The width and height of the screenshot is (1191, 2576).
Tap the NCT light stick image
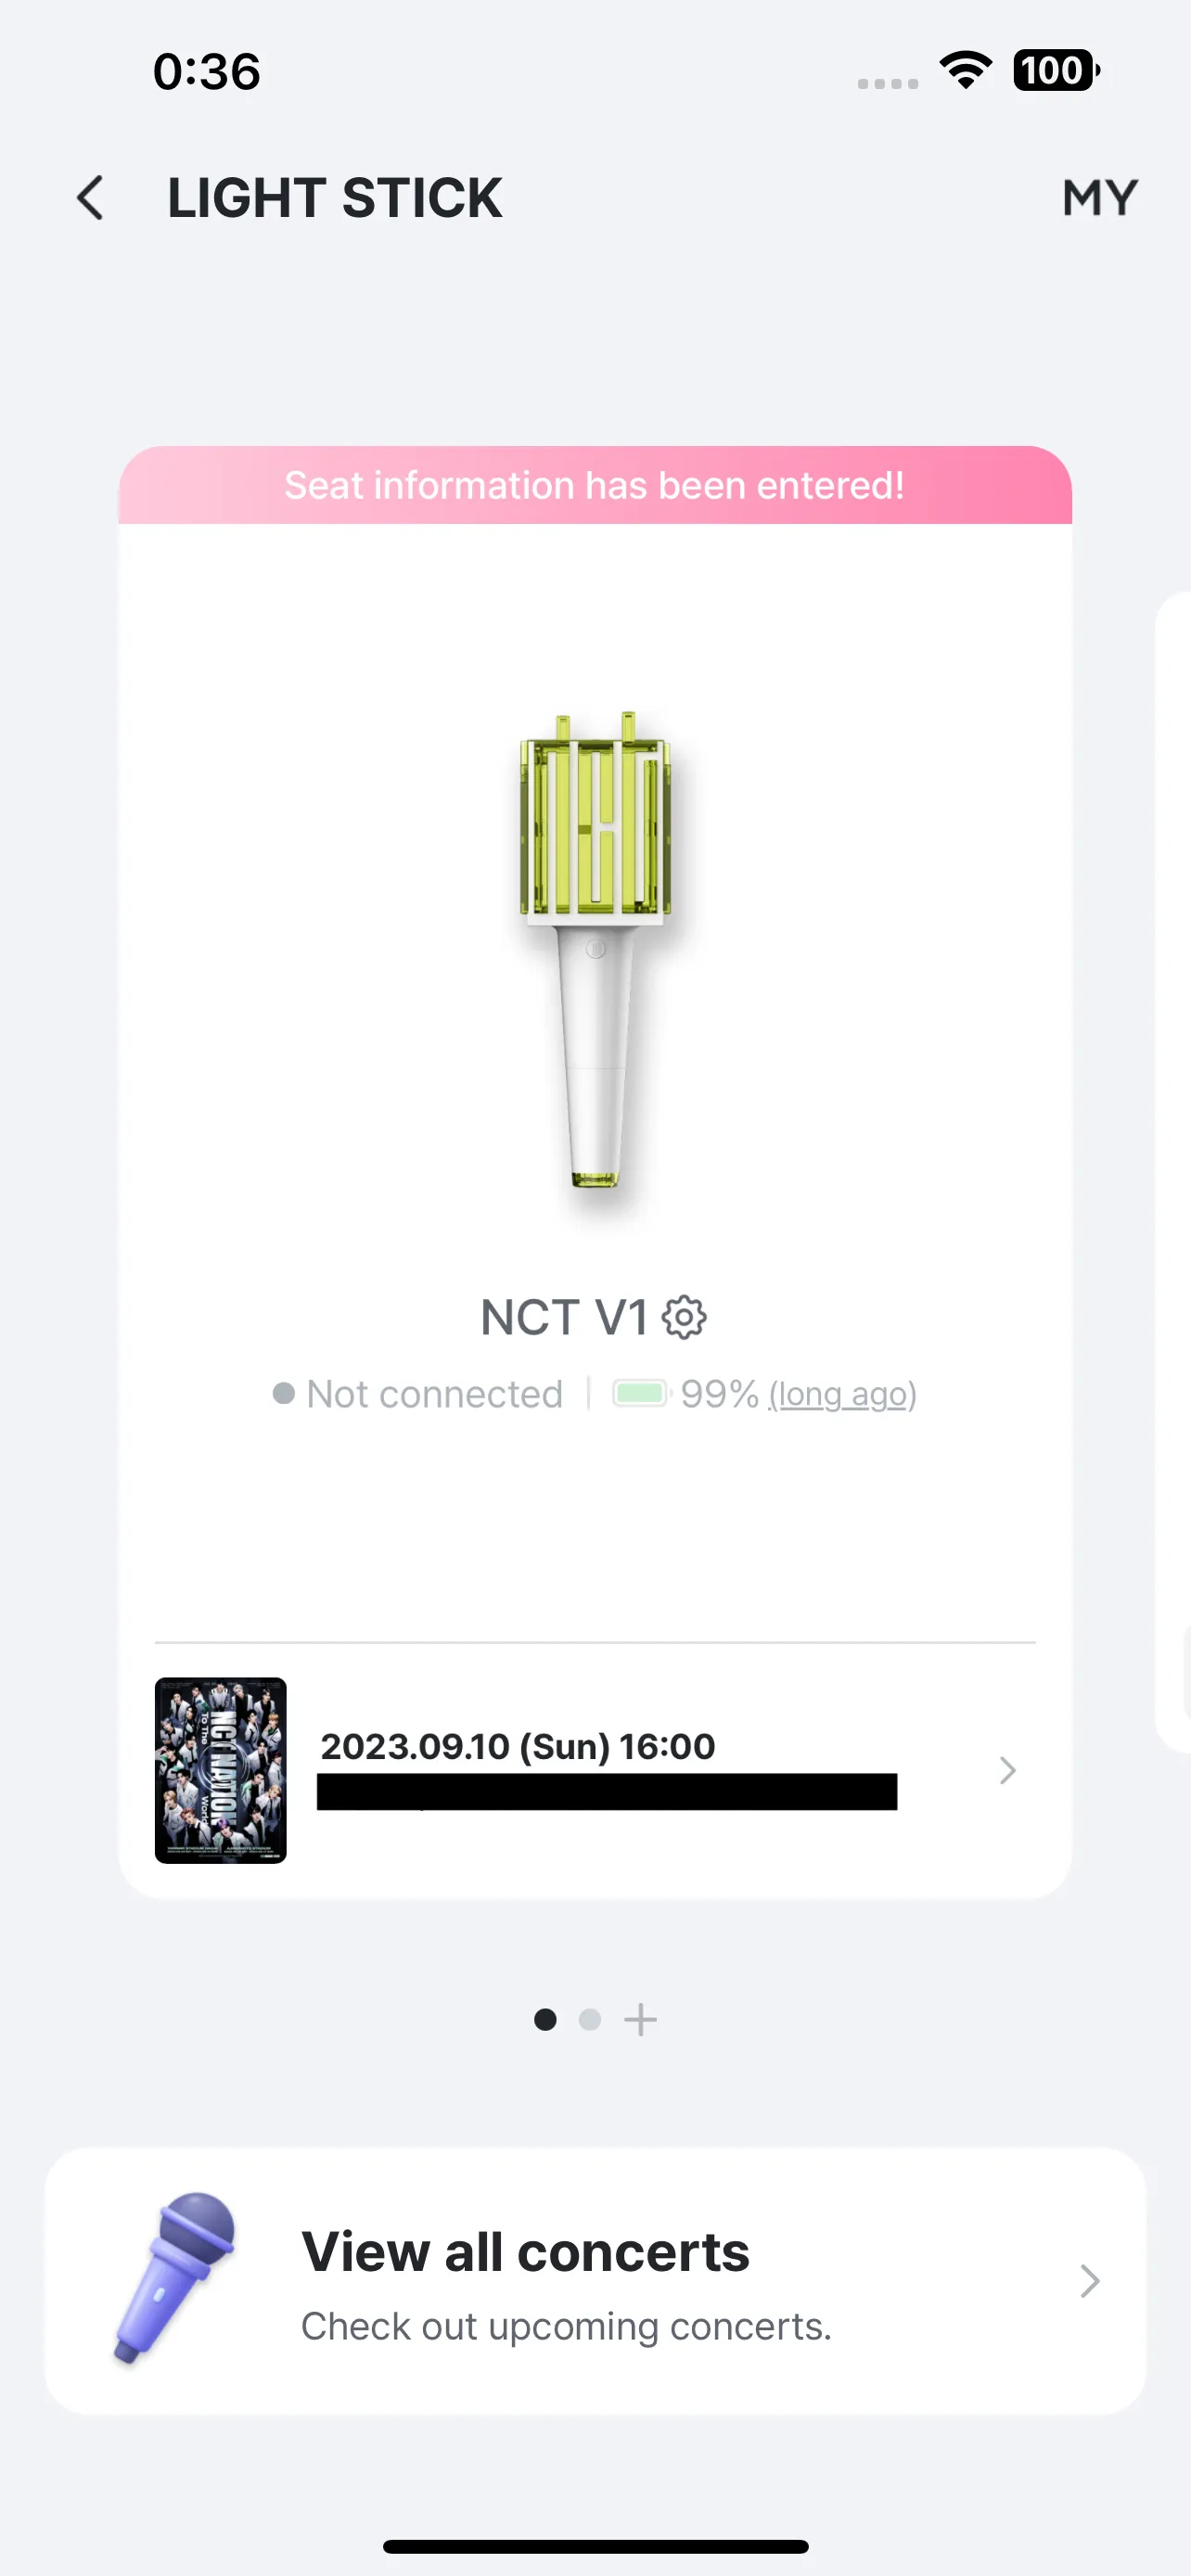click(x=595, y=950)
